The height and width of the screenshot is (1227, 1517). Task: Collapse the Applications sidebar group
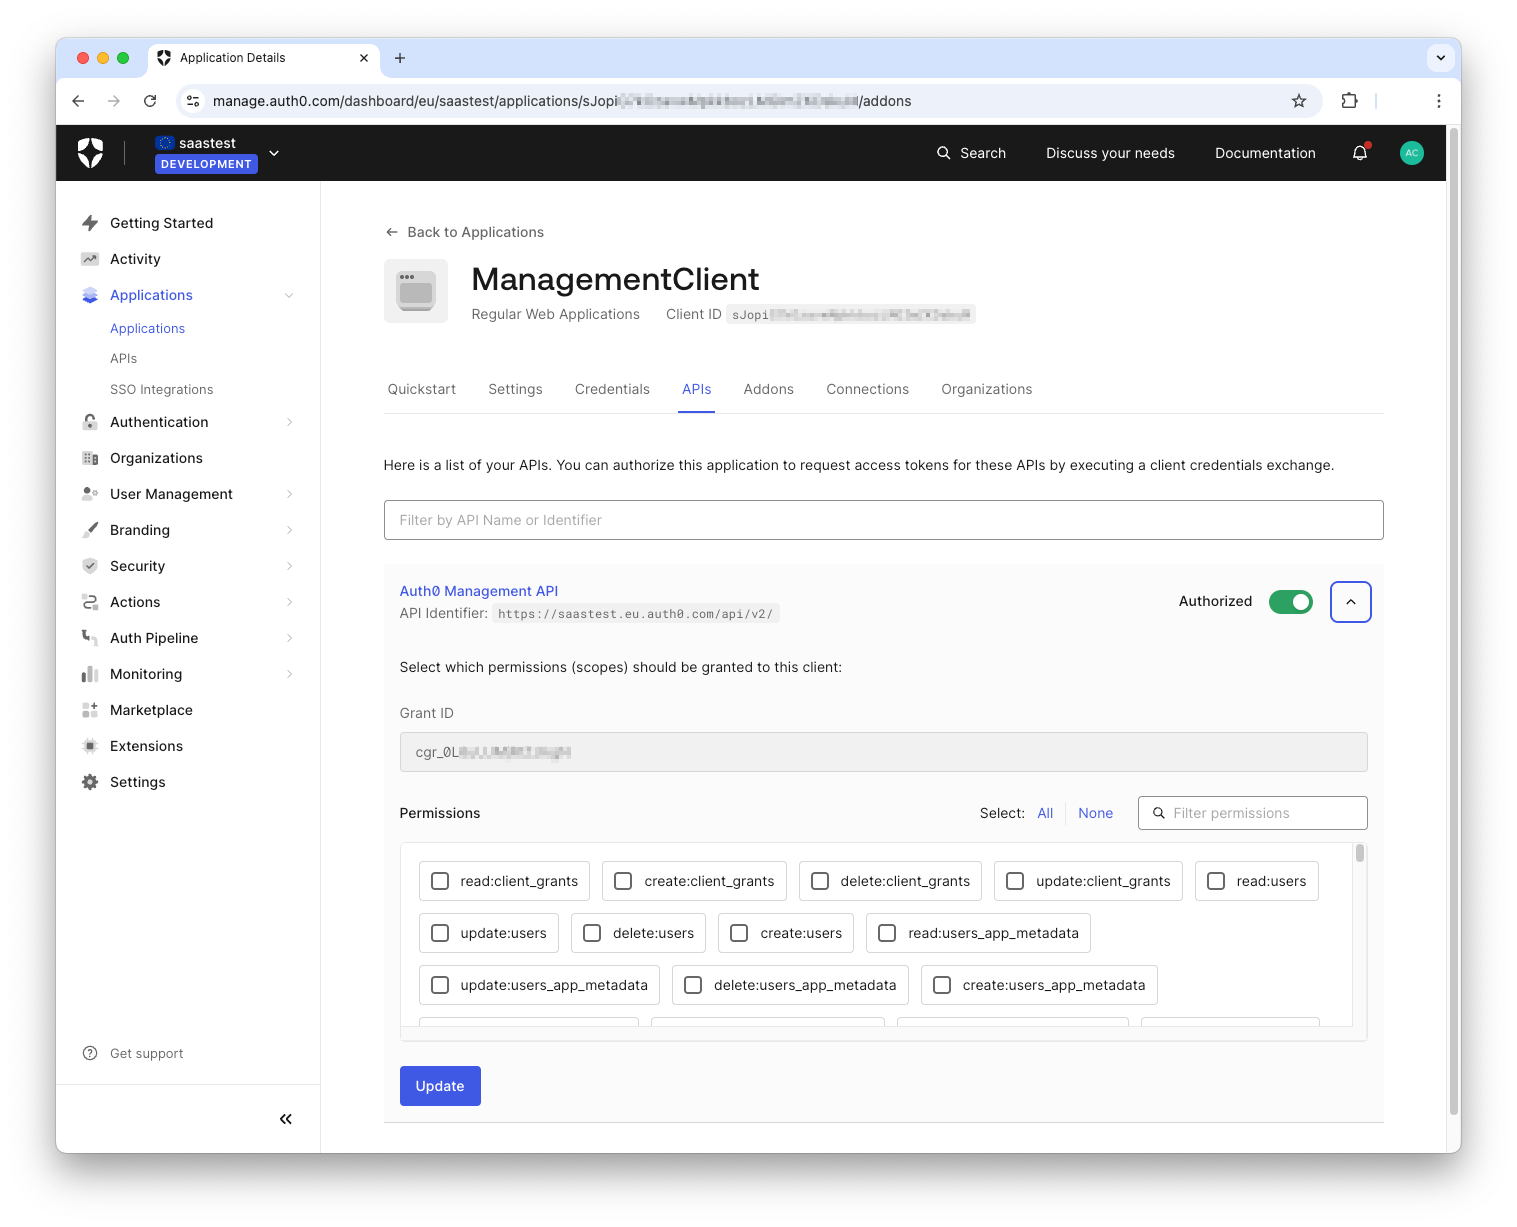point(289,295)
